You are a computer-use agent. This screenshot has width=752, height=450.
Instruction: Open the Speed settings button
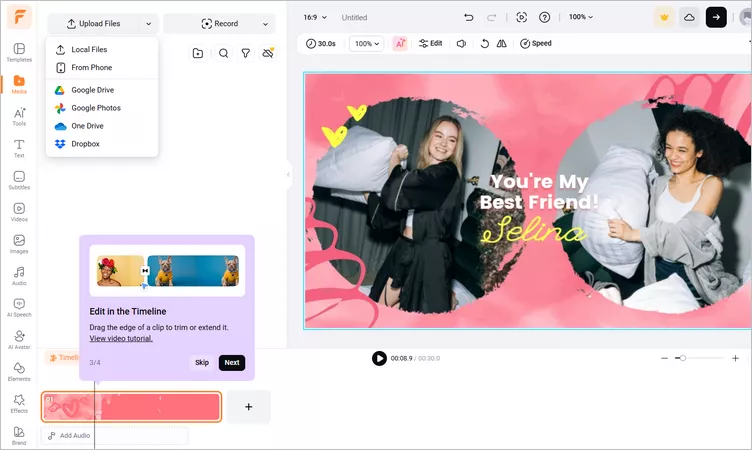(x=536, y=44)
